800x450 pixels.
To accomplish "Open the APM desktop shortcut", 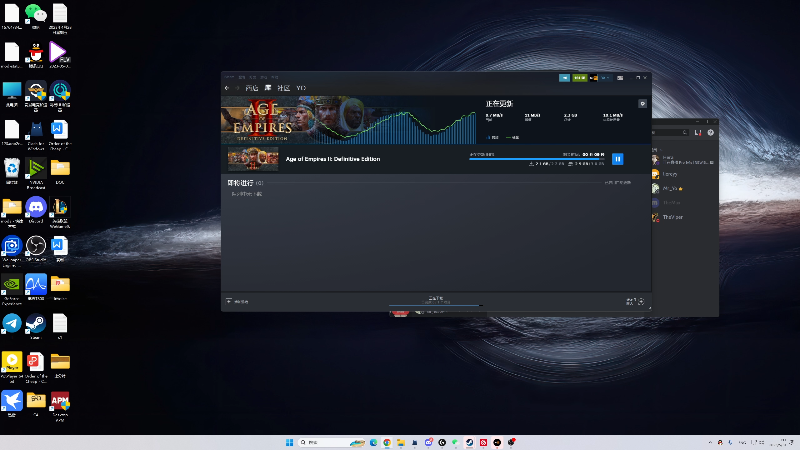I will [x=60, y=405].
